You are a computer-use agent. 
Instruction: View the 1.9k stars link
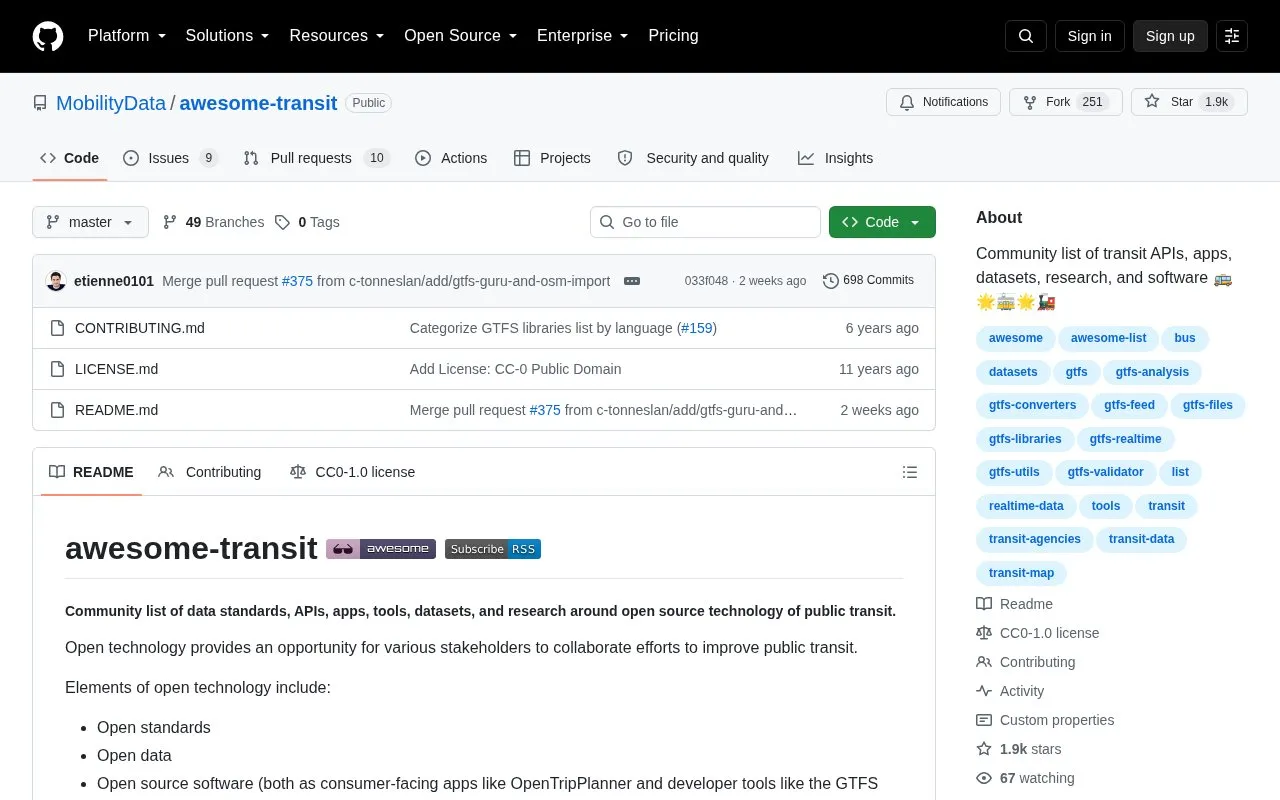tap(1019, 749)
